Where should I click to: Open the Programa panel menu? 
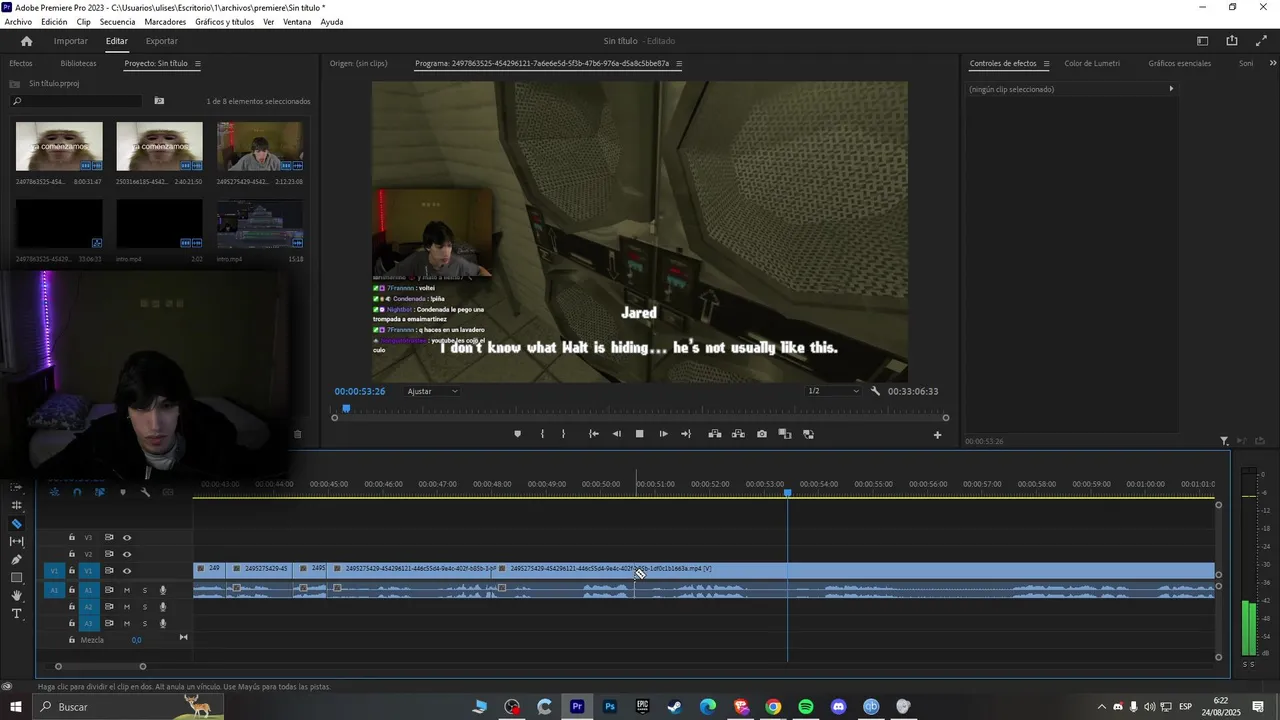tap(679, 64)
